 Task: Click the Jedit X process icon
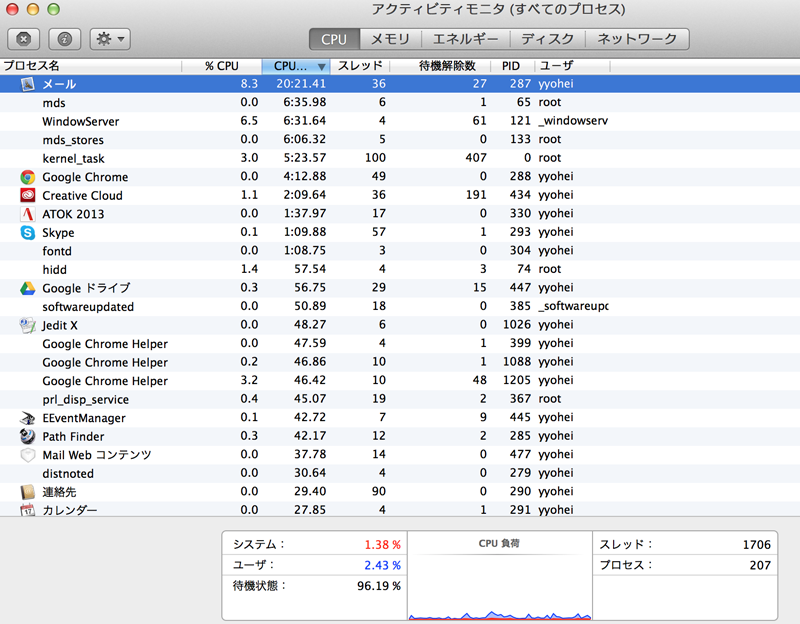click(28, 325)
